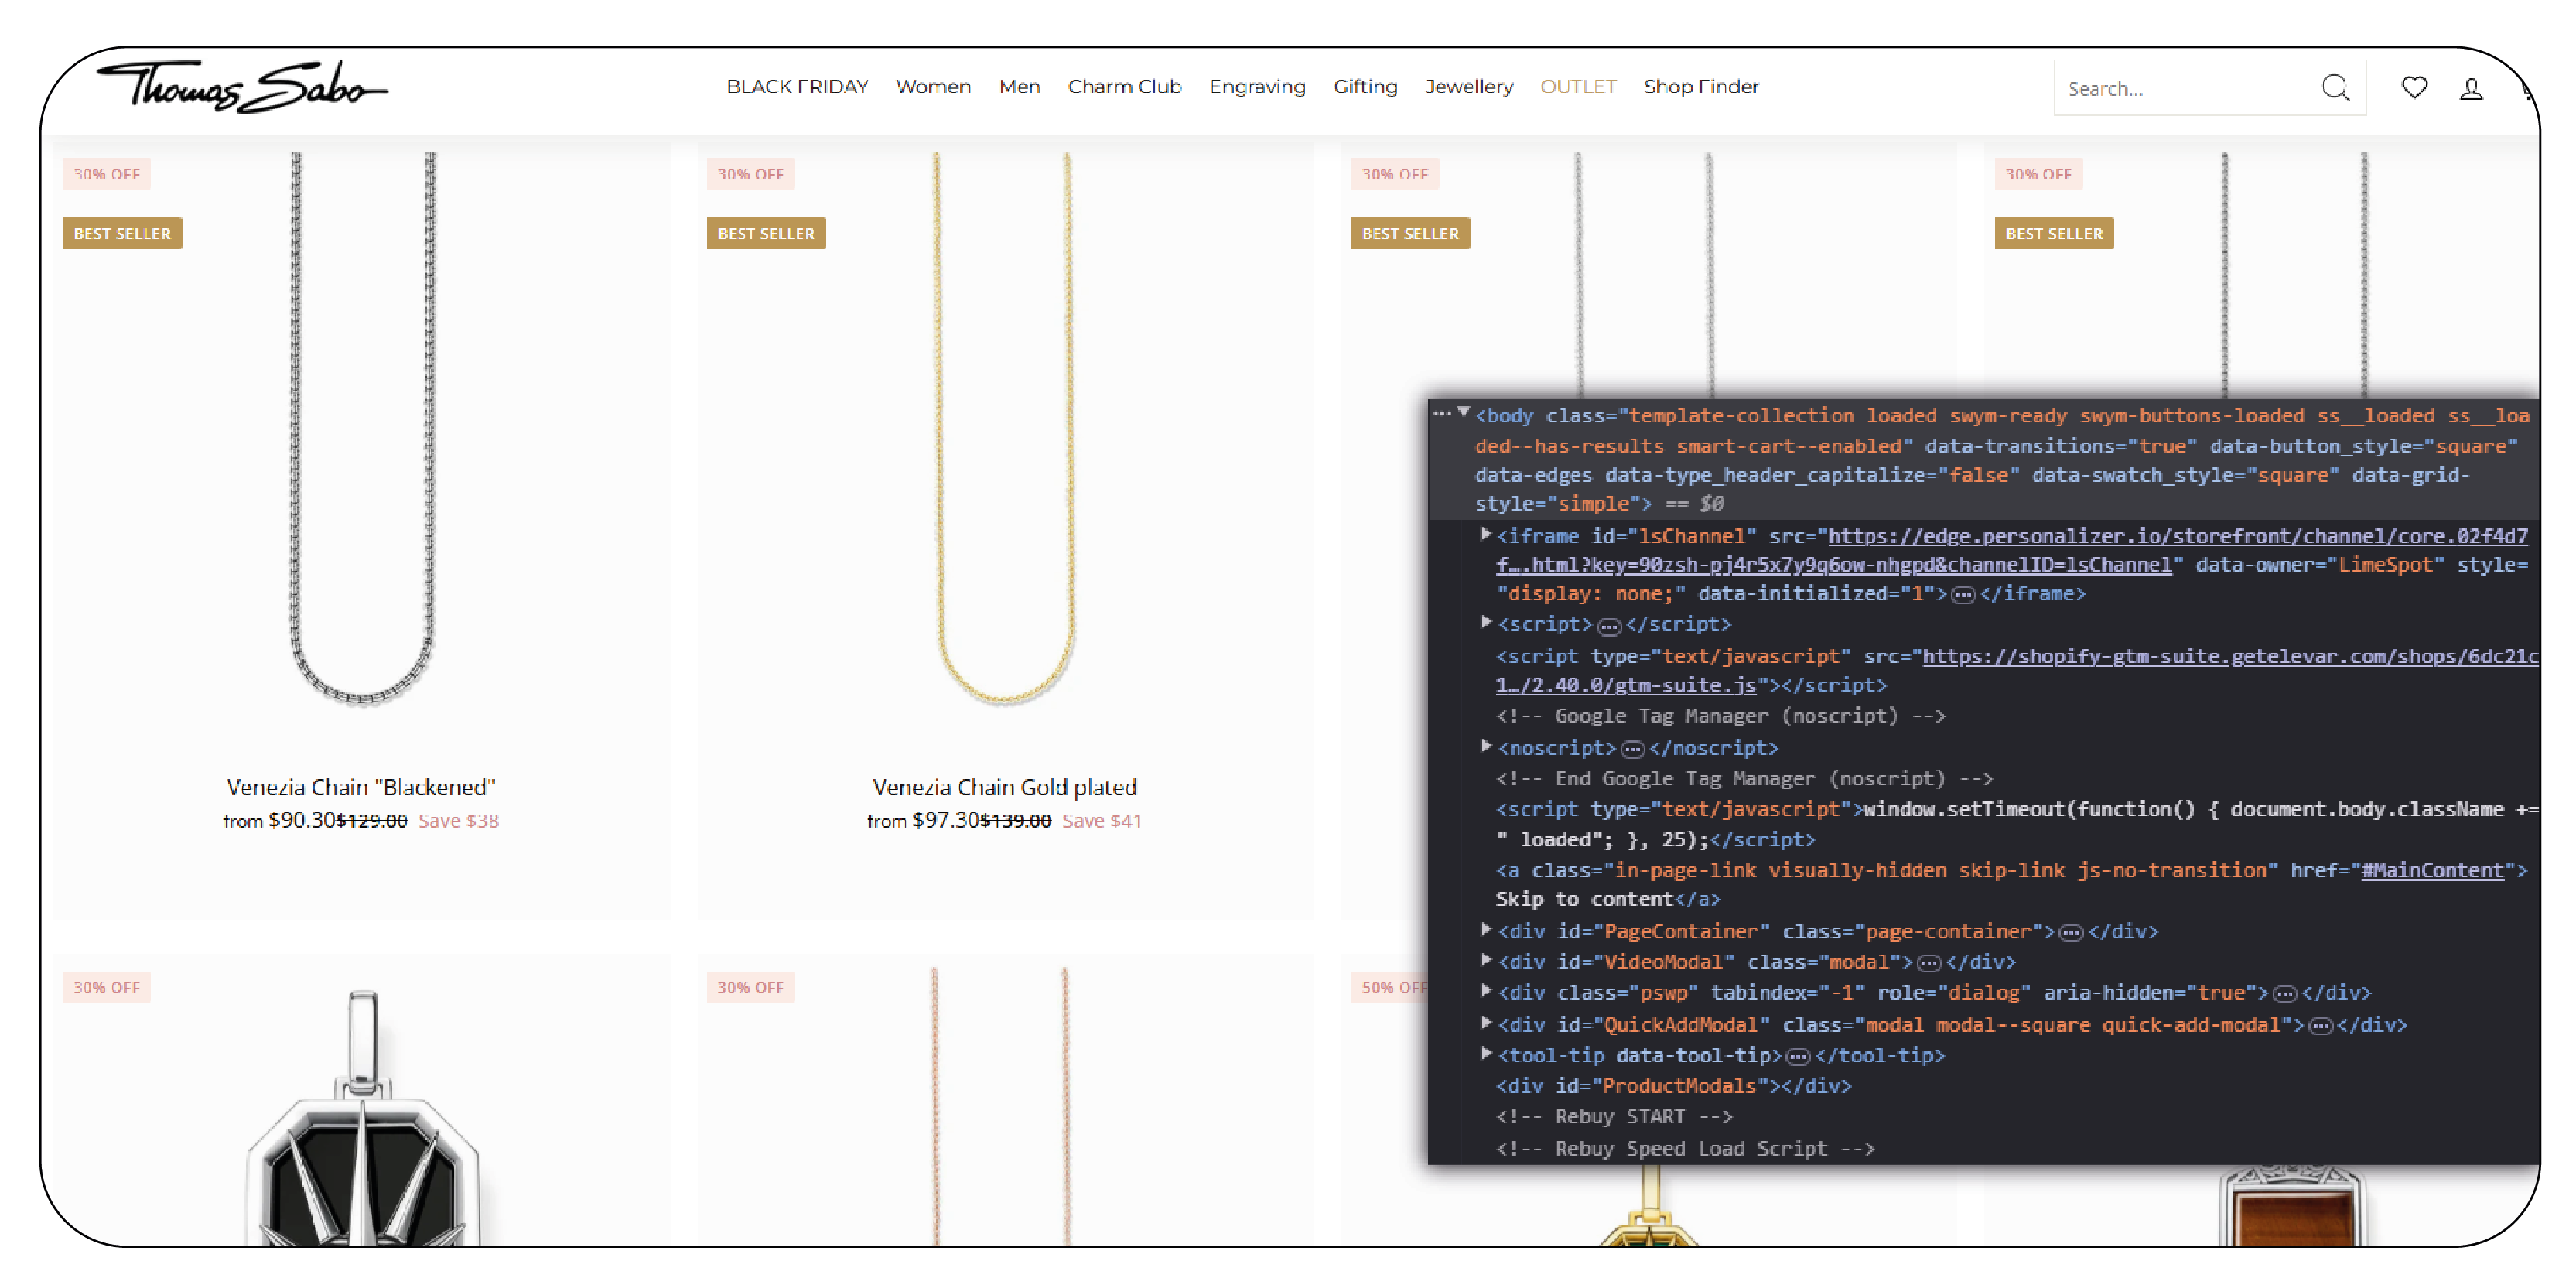Expand the collapsed script node
The width and height of the screenshot is (2576, 1278).
(1486, 622)
